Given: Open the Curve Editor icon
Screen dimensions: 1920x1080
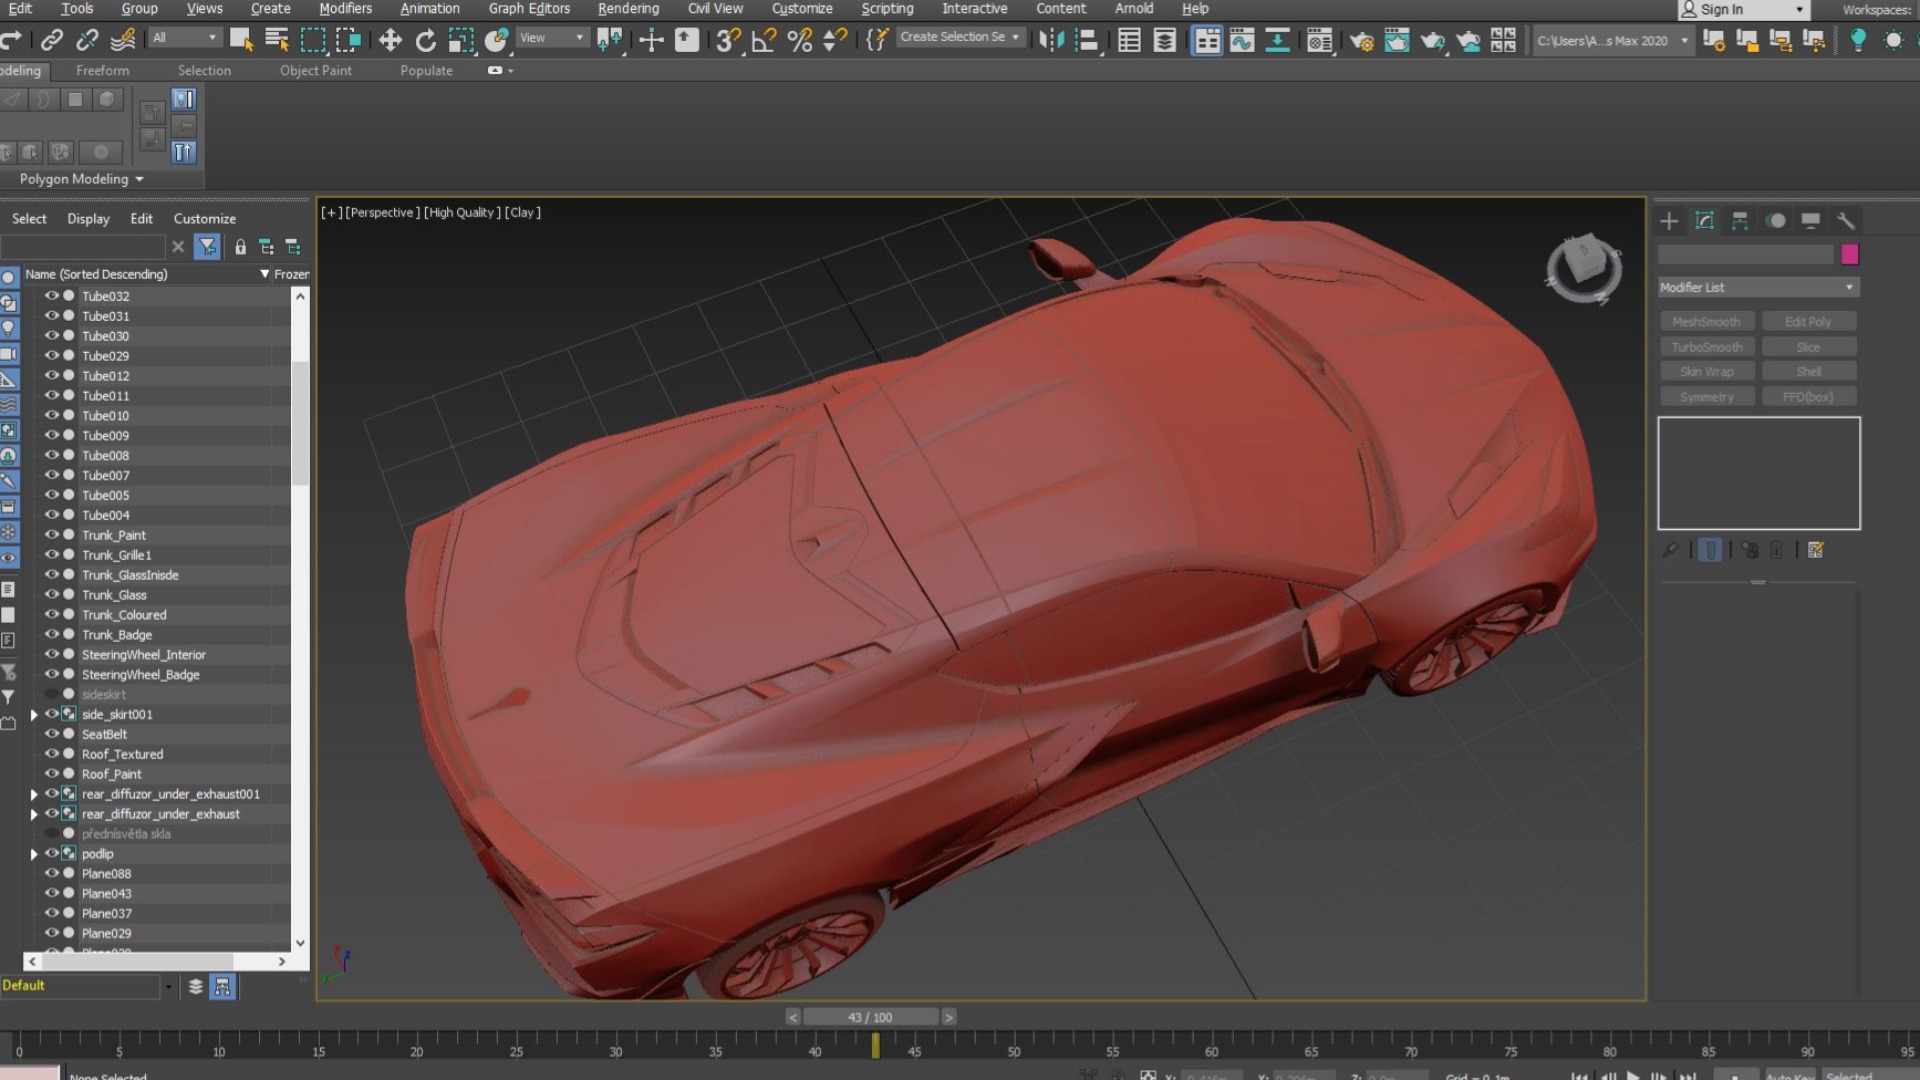Looking at the screenshot, I should point(1242,40).
